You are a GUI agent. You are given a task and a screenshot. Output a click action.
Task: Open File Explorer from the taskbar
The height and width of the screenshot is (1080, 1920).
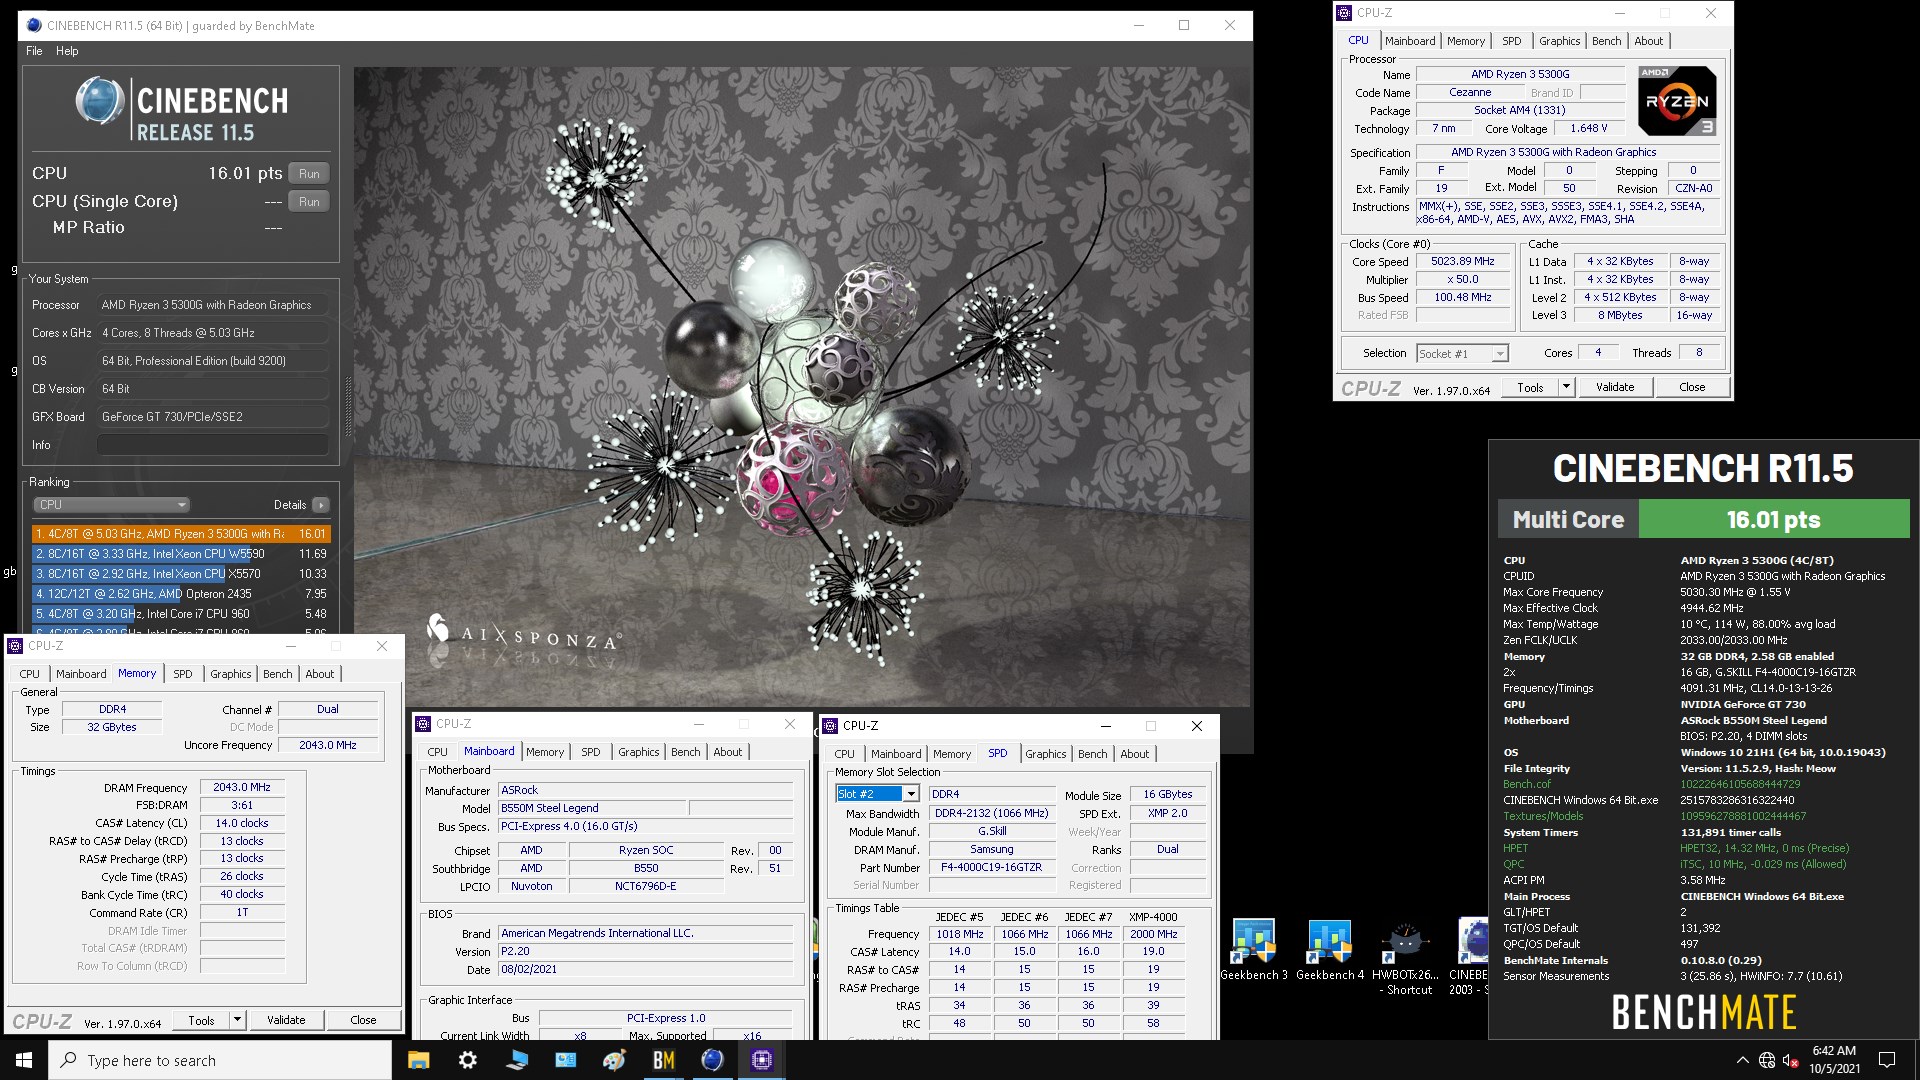click(418, 1060)
